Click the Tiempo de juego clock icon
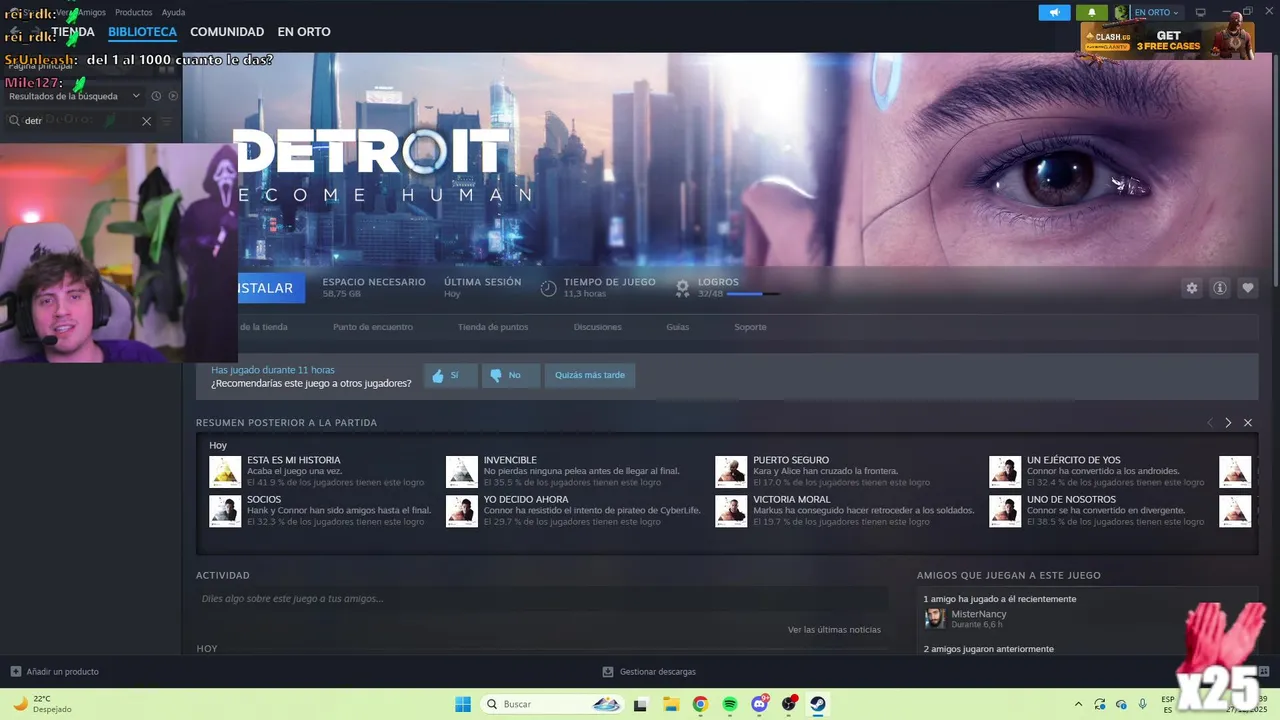 548,288
